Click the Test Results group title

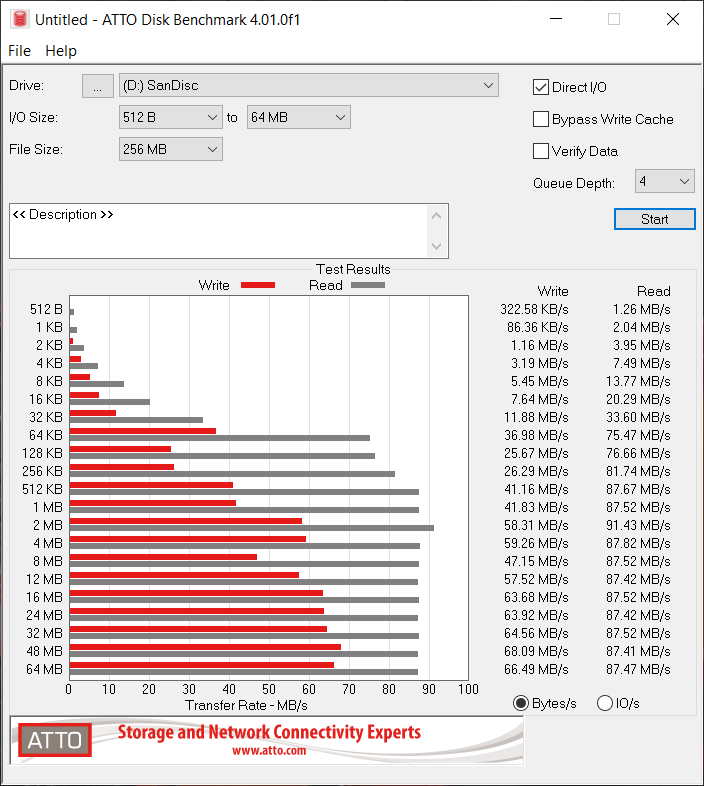[353, 269]
